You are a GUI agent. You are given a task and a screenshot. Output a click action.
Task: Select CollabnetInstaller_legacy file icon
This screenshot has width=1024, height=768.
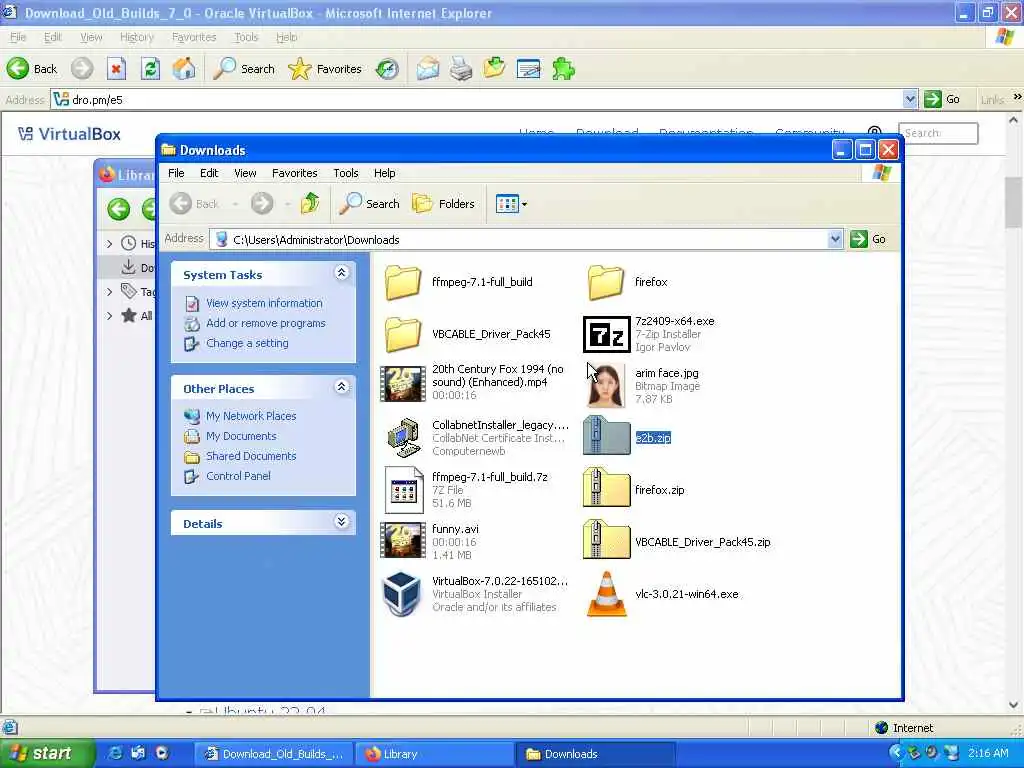click(403, 437)
